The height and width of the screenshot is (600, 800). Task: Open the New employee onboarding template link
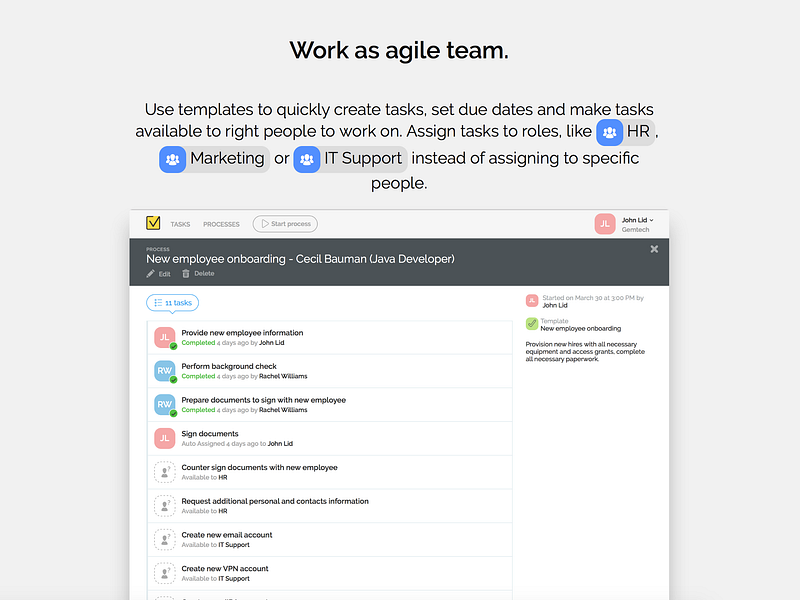coord(580,328)
